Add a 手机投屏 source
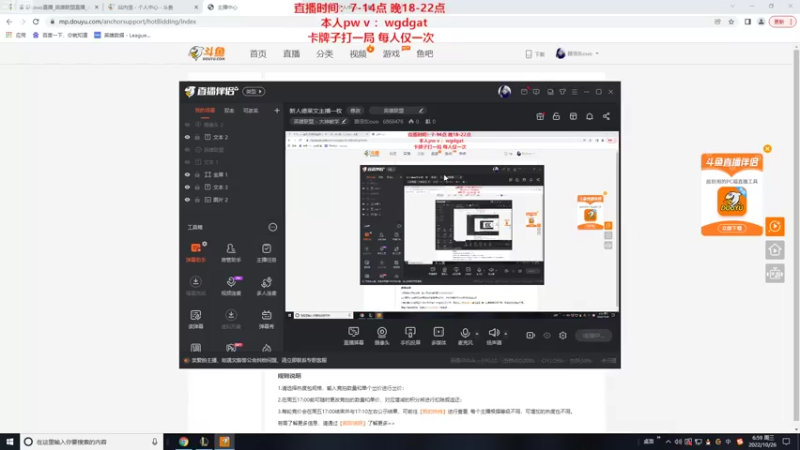 (x=410, y=336)
